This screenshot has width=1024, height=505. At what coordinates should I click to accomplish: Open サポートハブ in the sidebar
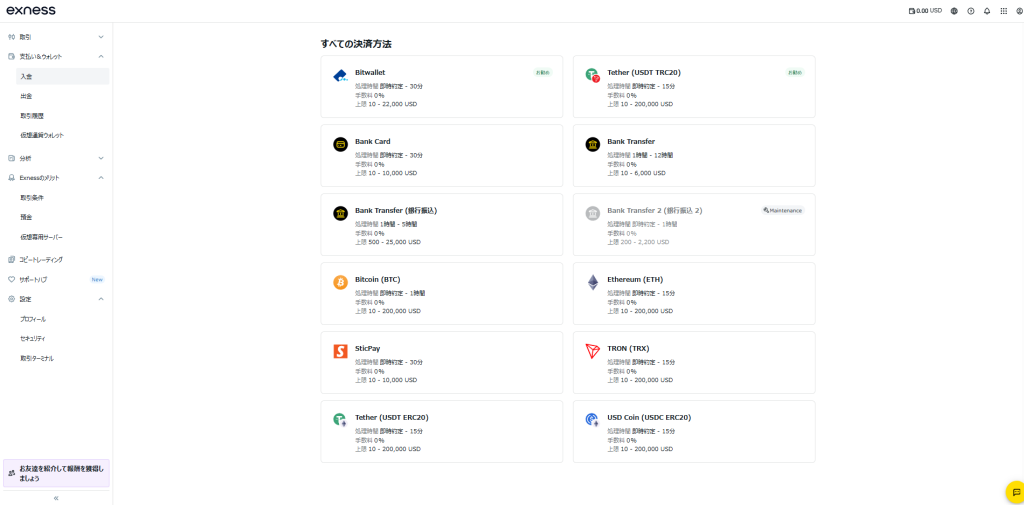click(x=56, y=280)
